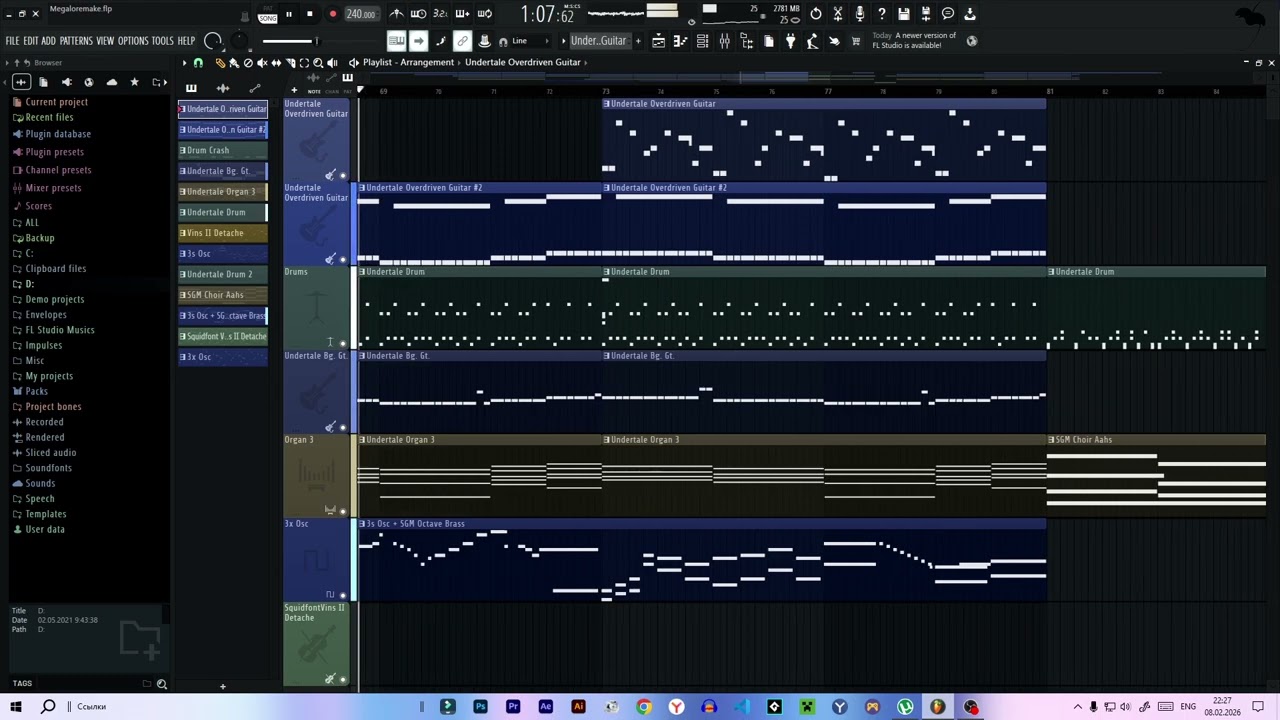
Task: Mute the Organ 3 track toggle
Action: (x=343, y=511)
